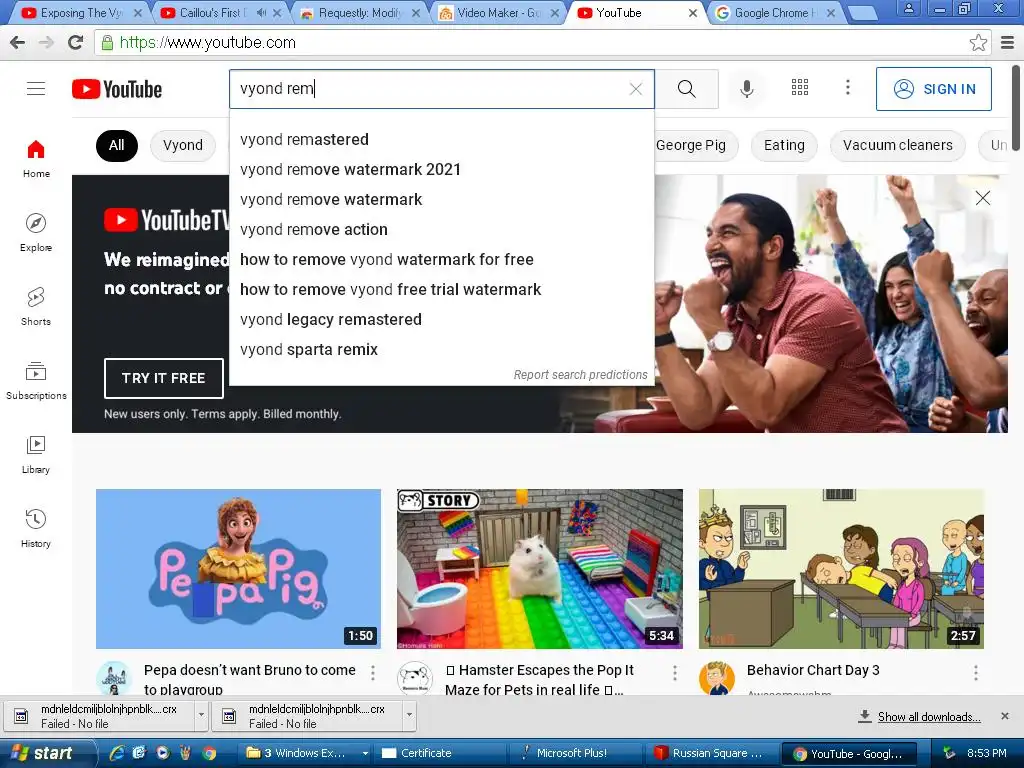Mute audio on Caillou's First tab
1024x768 pixels.
[x=261, y=13]
